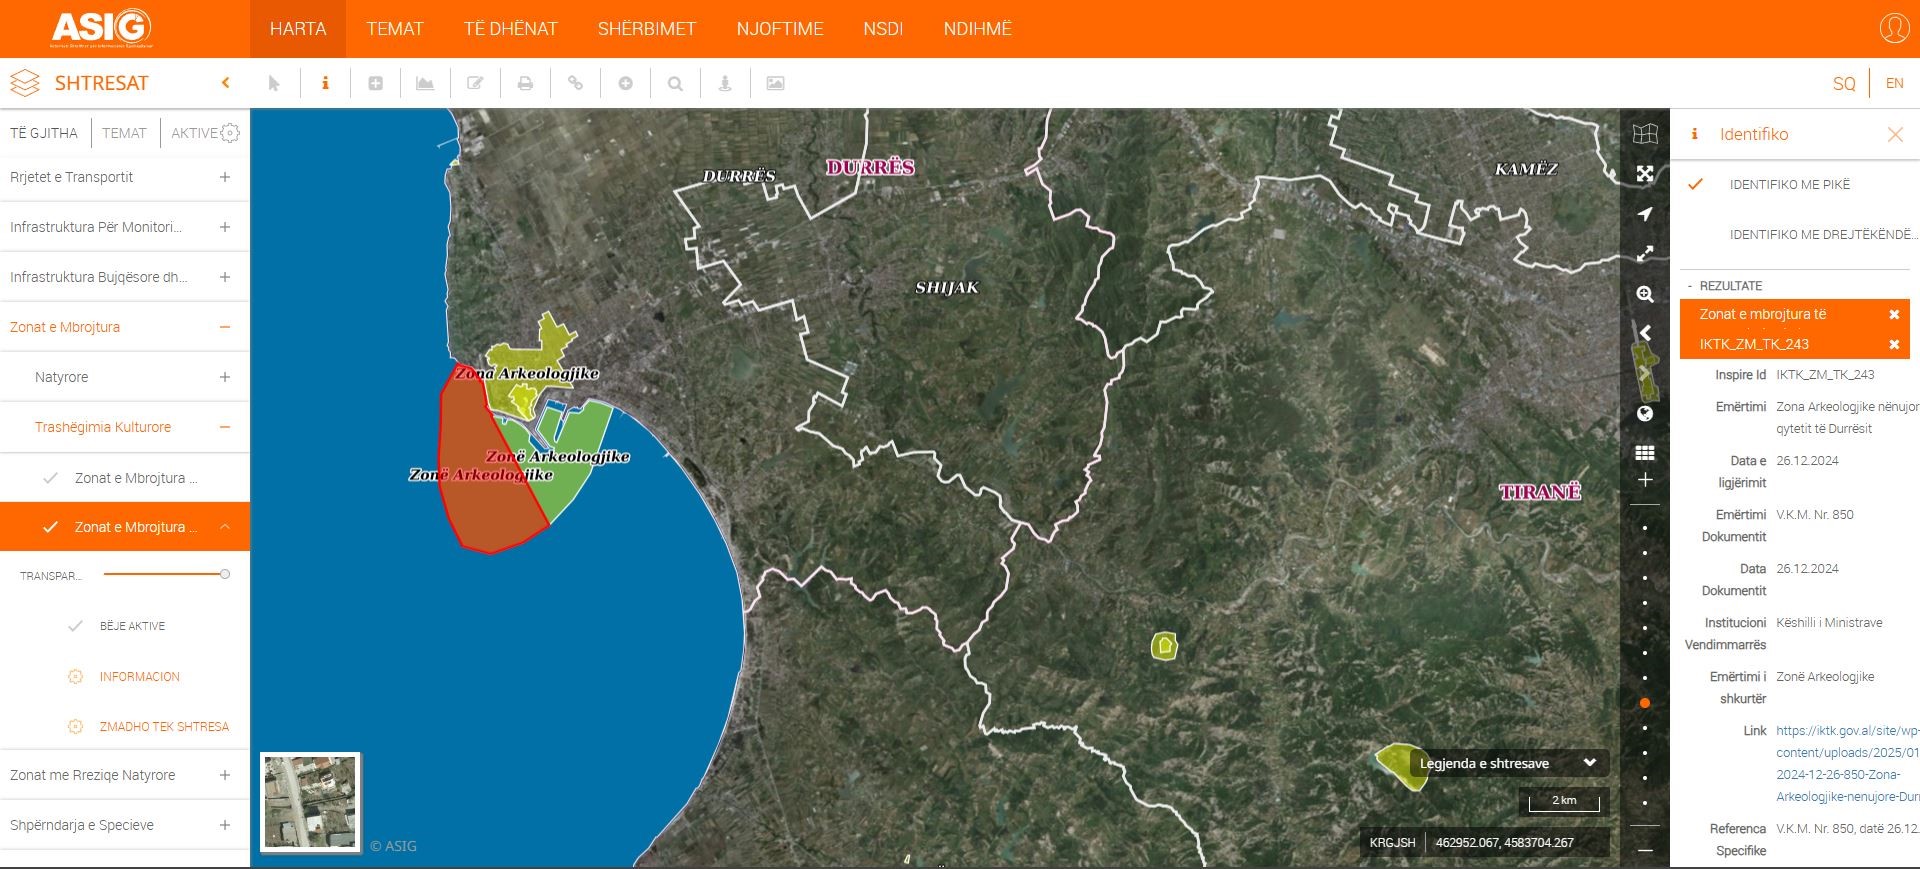Click the circled plus toolbar icon
Screen dimensions: 1920x869
click(x=625, y=84)
